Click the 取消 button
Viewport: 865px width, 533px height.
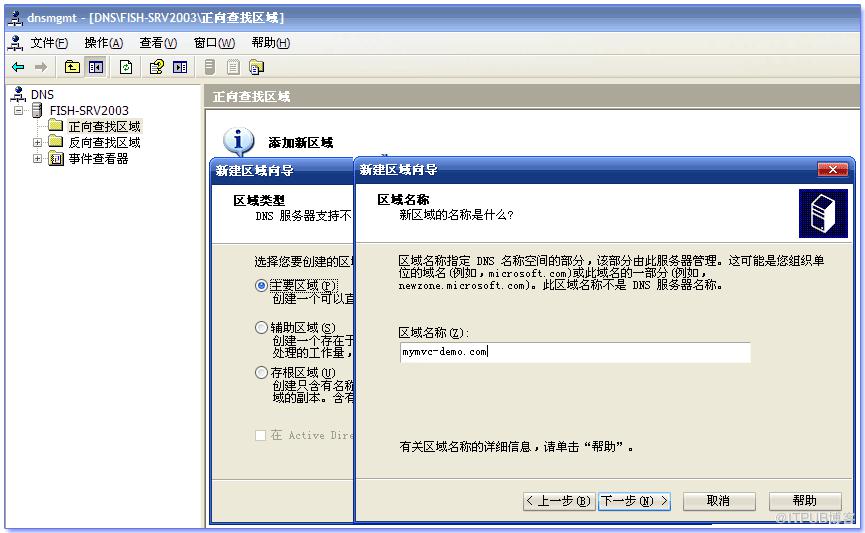pyautogui.click(x=719, y=501)
